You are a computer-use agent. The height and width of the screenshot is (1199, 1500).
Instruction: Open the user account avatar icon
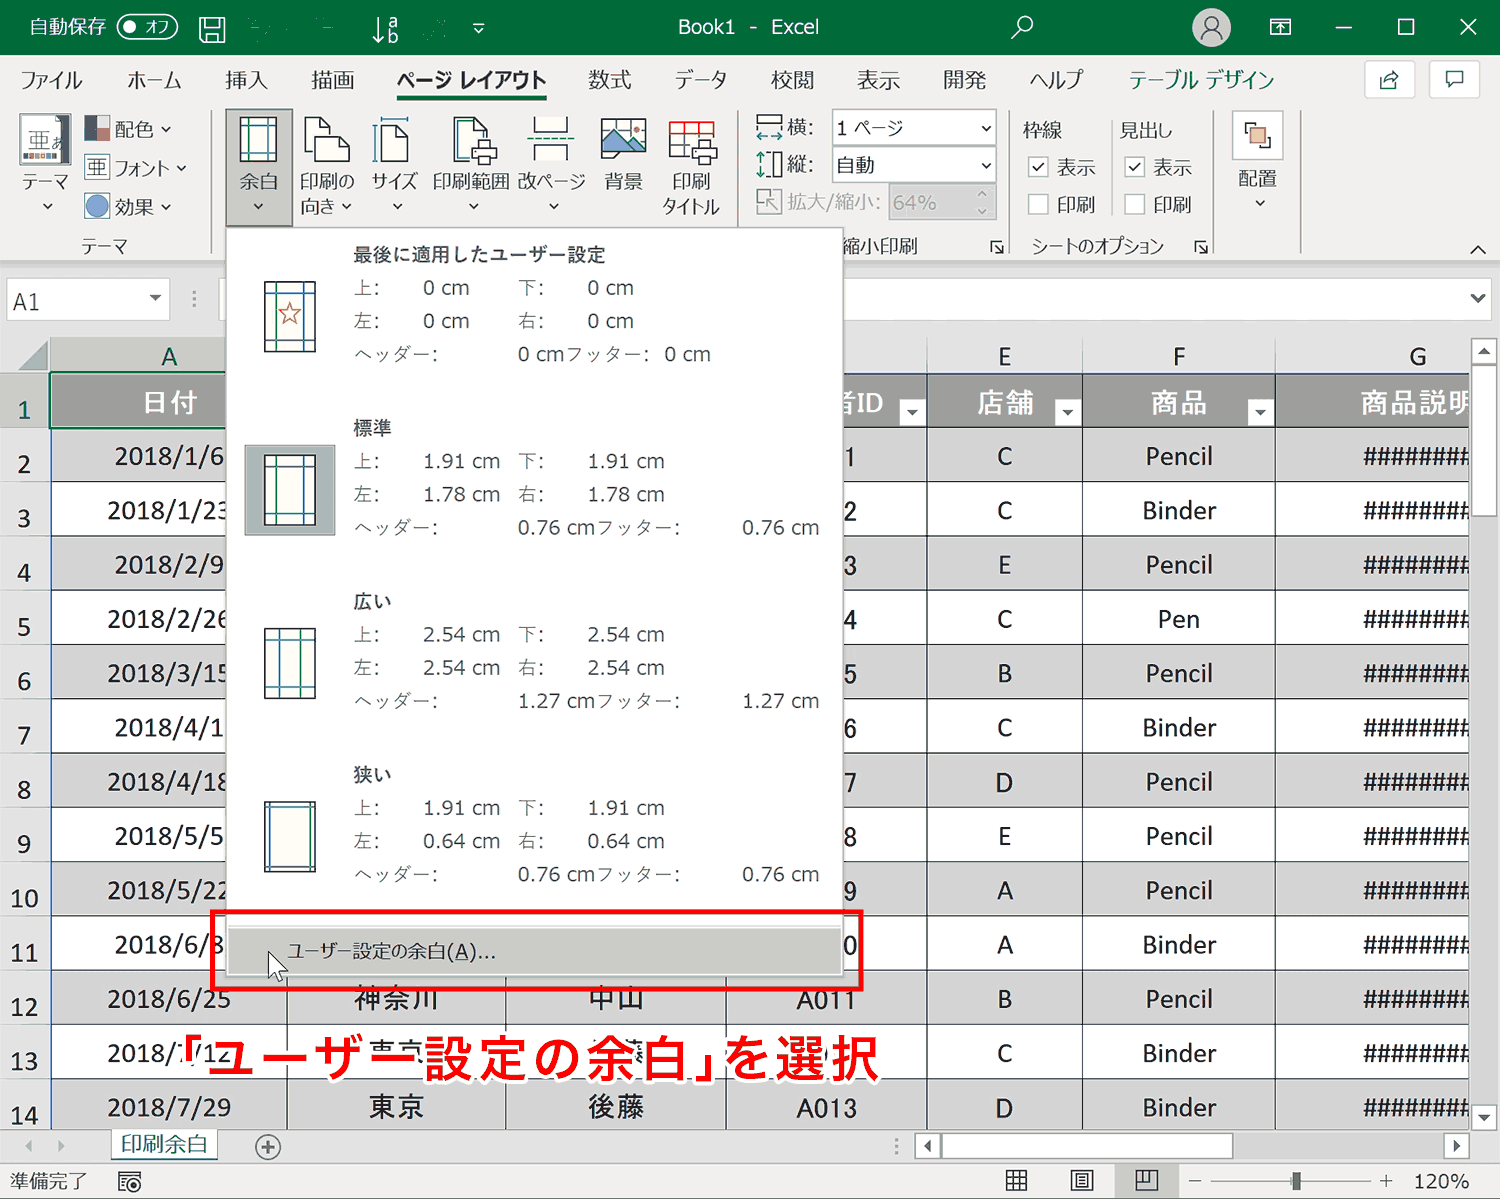point(1211,27)
